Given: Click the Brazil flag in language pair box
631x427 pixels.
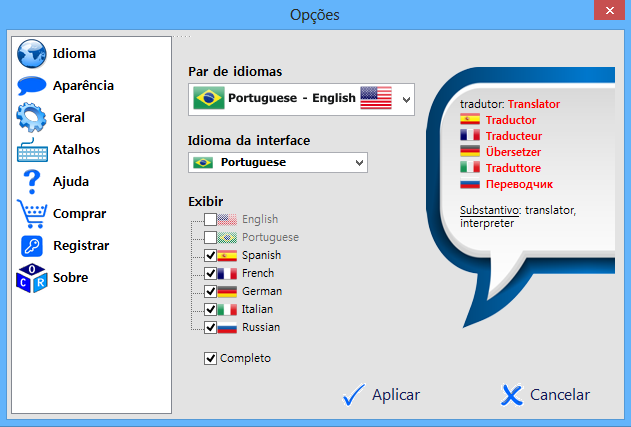Looking at the screenshot, I should pyautogui.click(x=208, y=98).
